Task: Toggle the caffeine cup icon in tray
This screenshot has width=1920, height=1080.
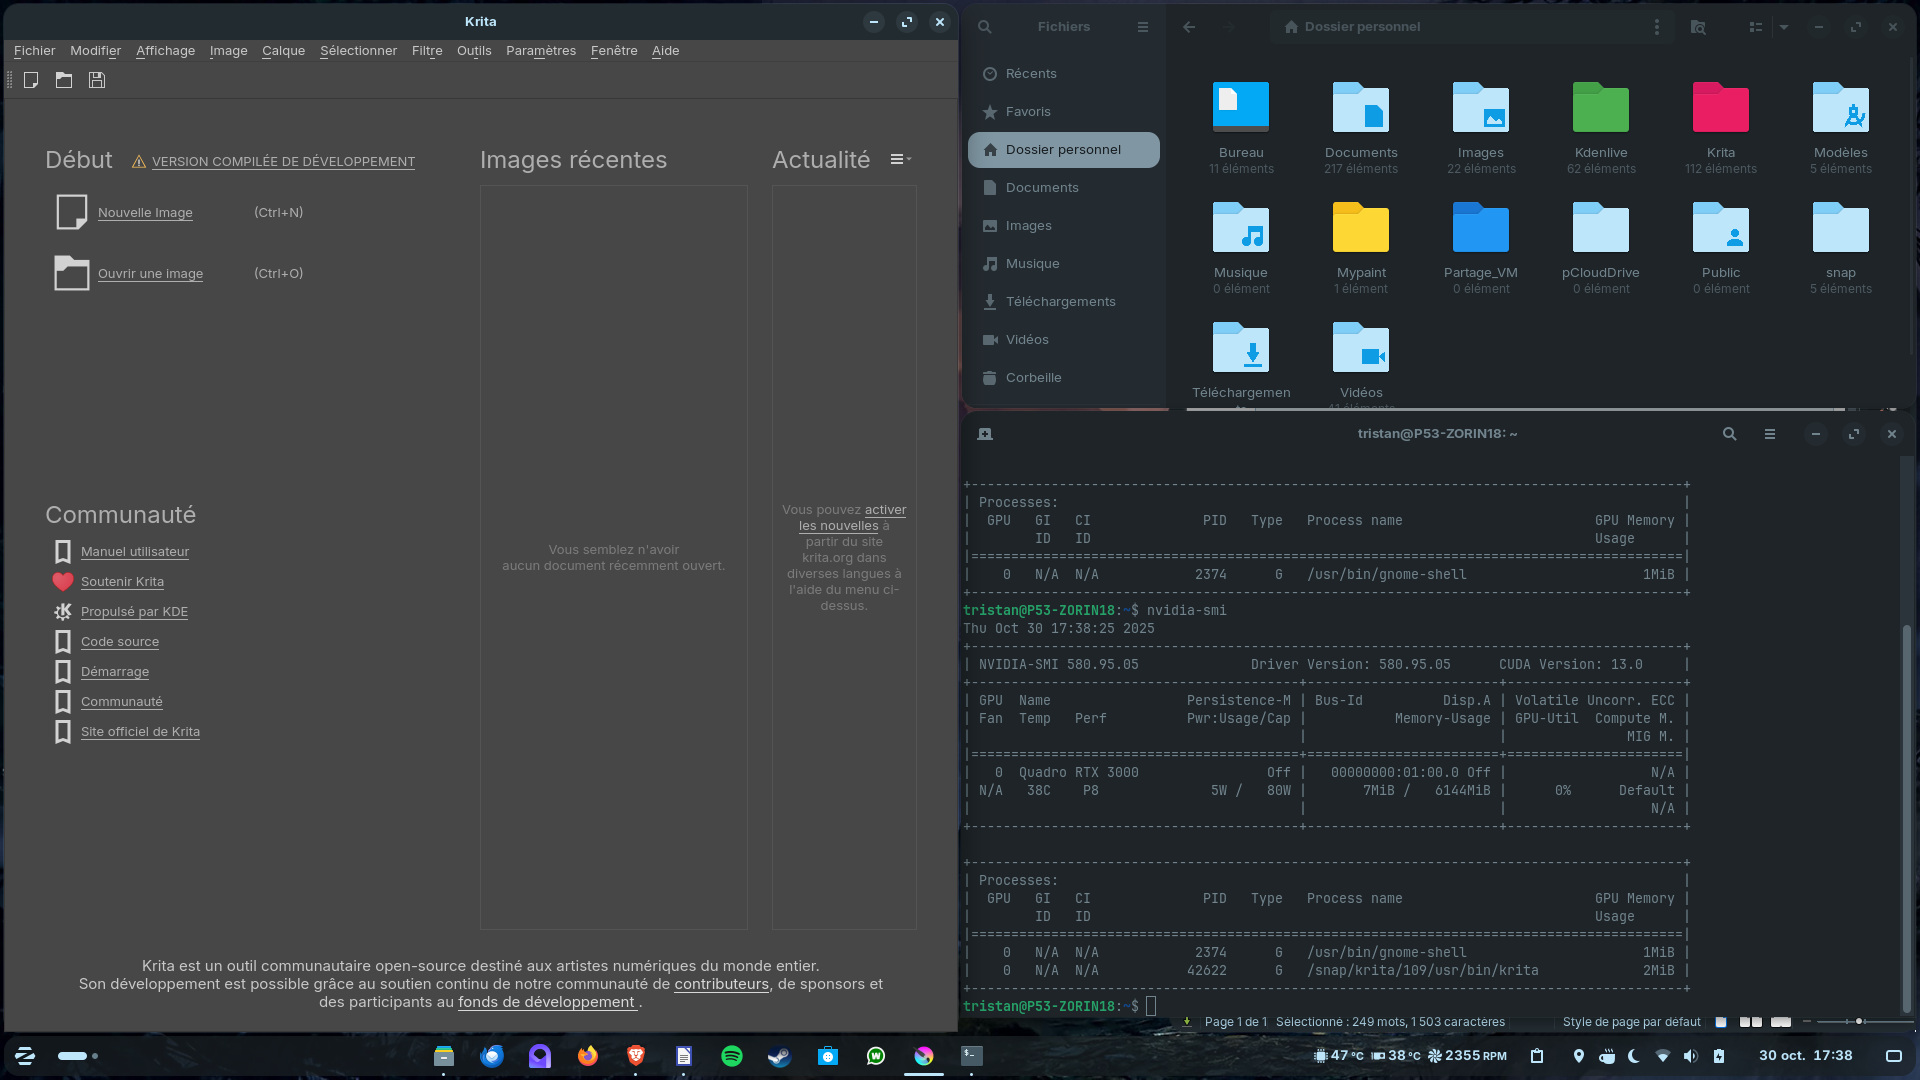Action: [x=1607, y=1056]
